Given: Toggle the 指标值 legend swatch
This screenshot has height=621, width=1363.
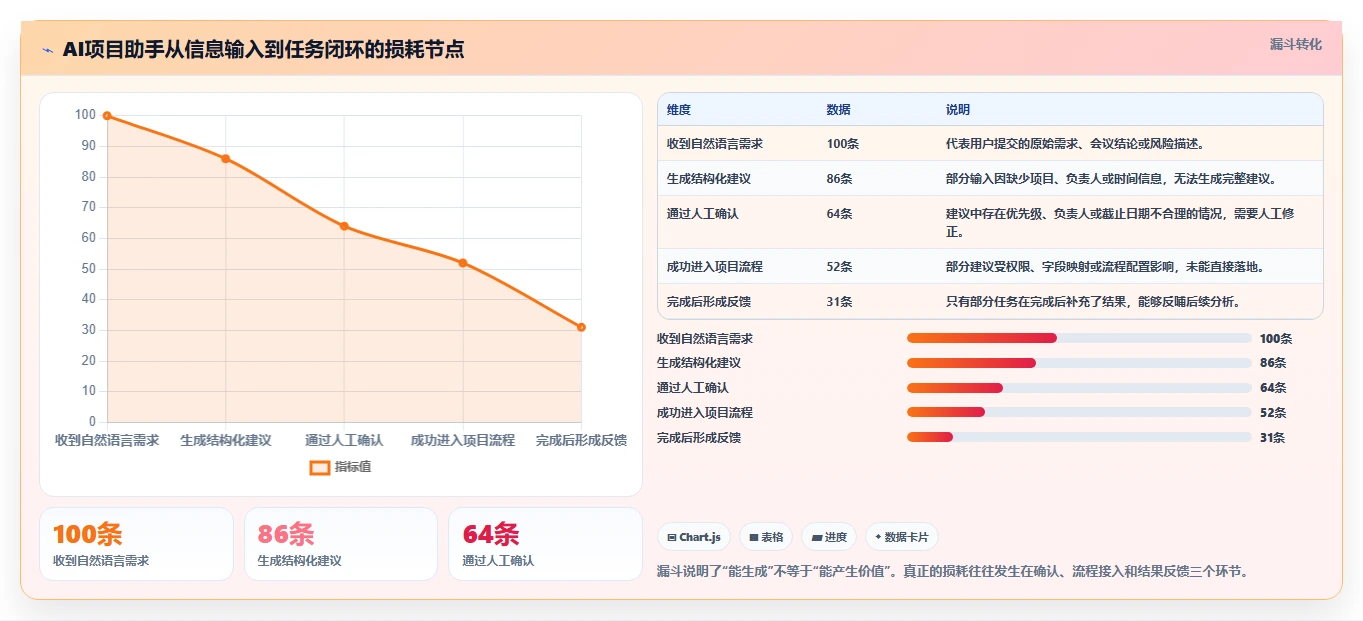Looking at the screenshot, I should pos(320,467).
